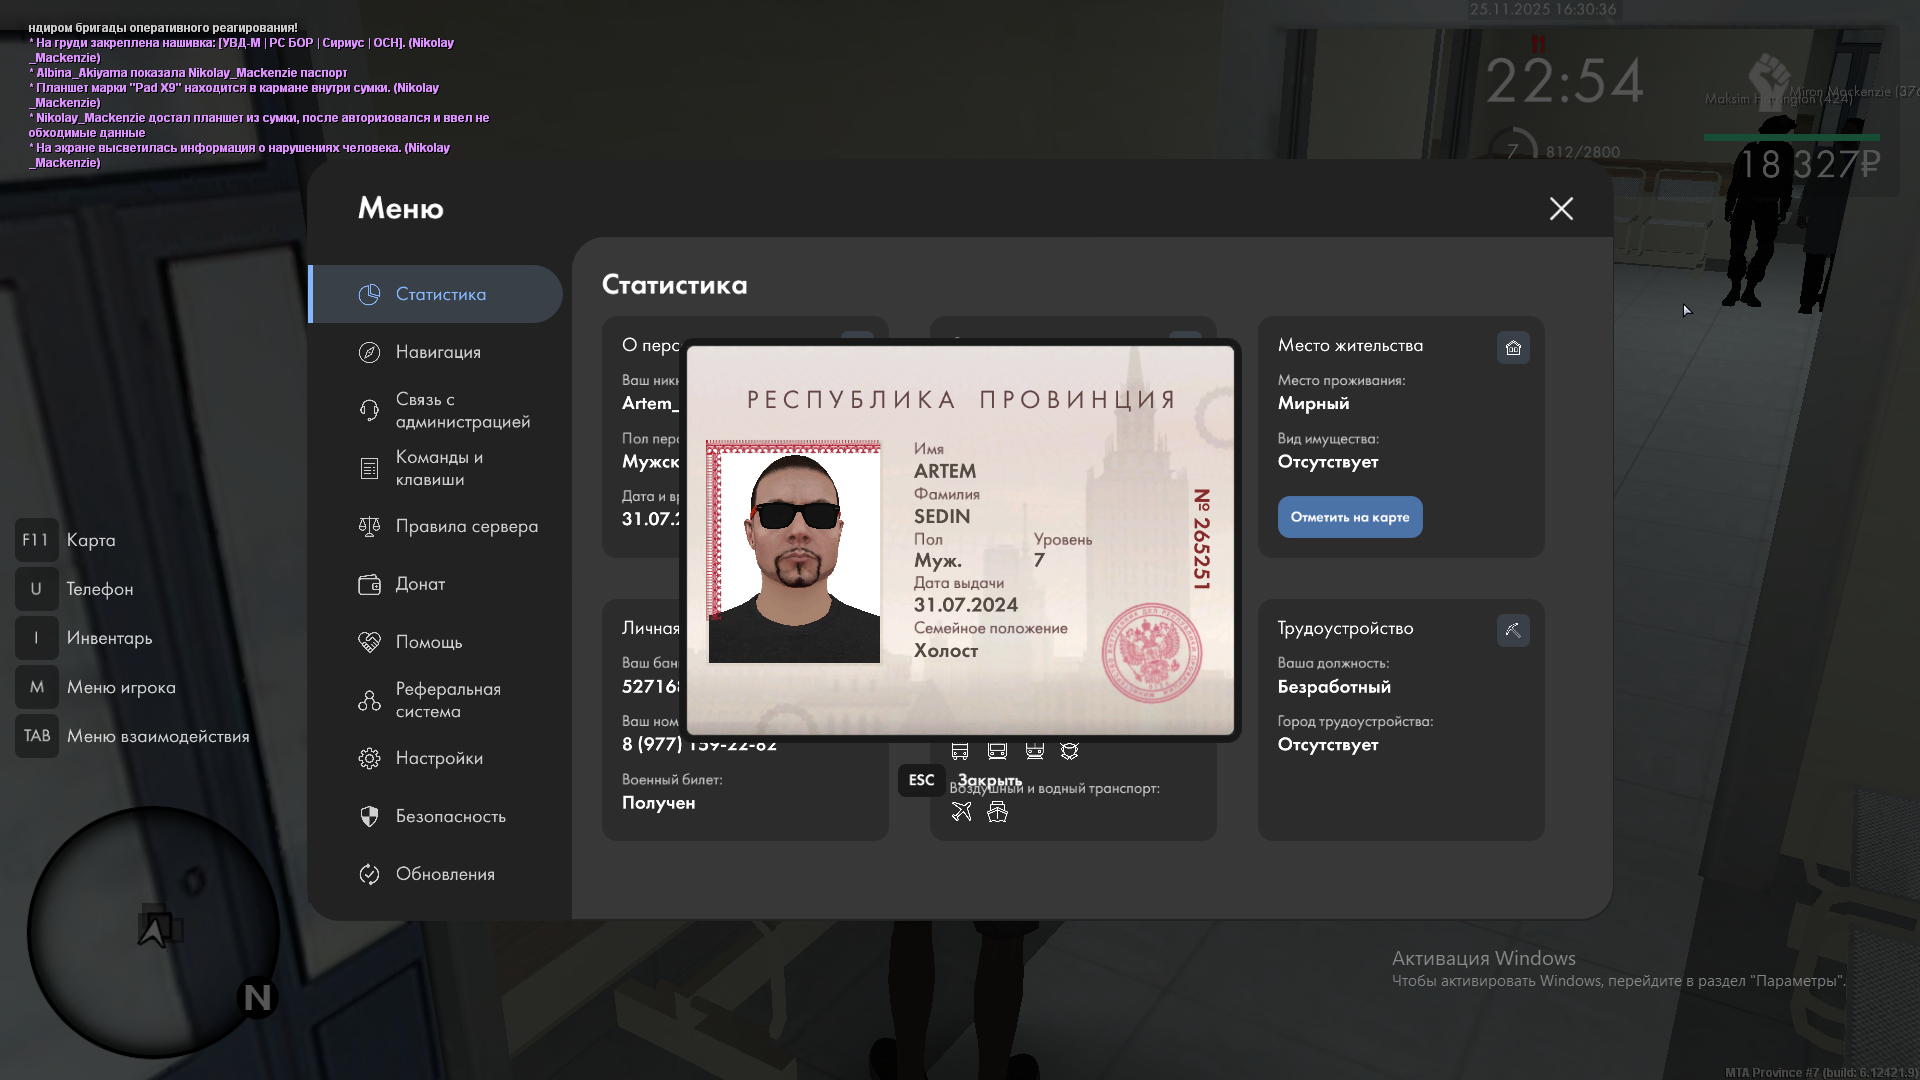Image resolution: width=1920 pixels, height=1080 pixels.
Task: Open Связь с администрацией section
Action: [x=460, y=410]
